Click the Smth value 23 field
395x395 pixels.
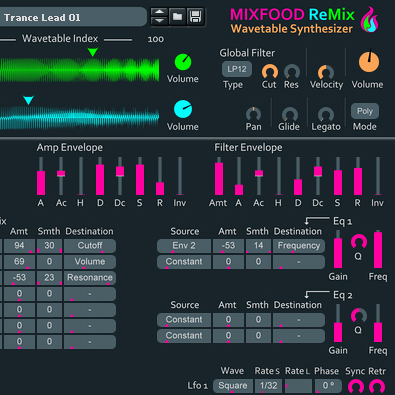(49, 278)
